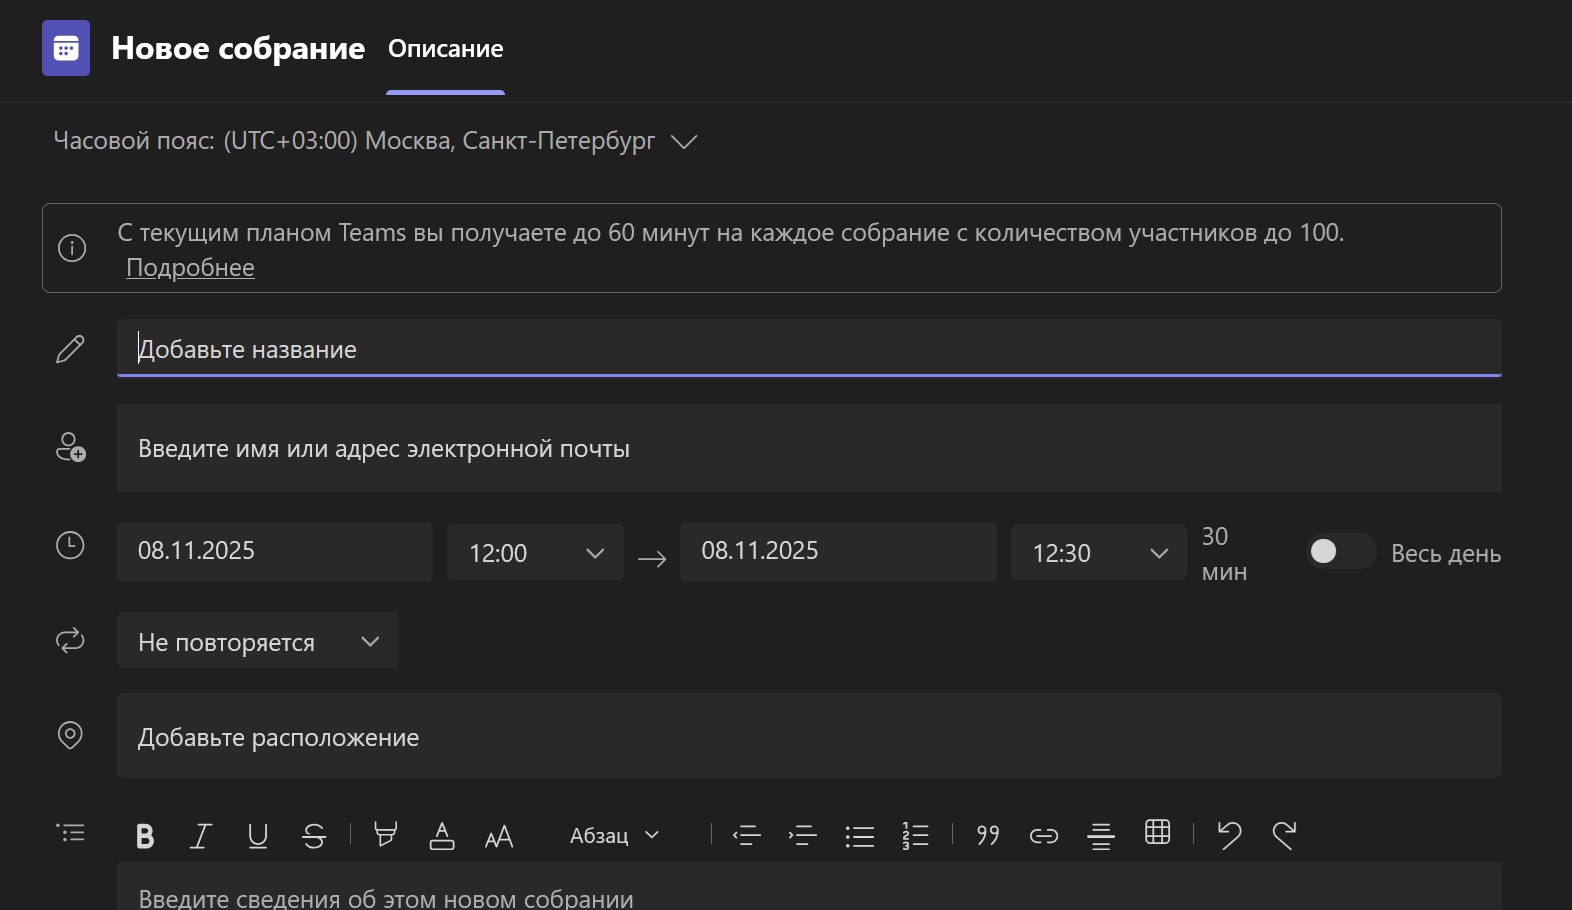Toggle strikethrough formatting
This screenshot has width=1572, height=910.
click(x=314, y=836)
